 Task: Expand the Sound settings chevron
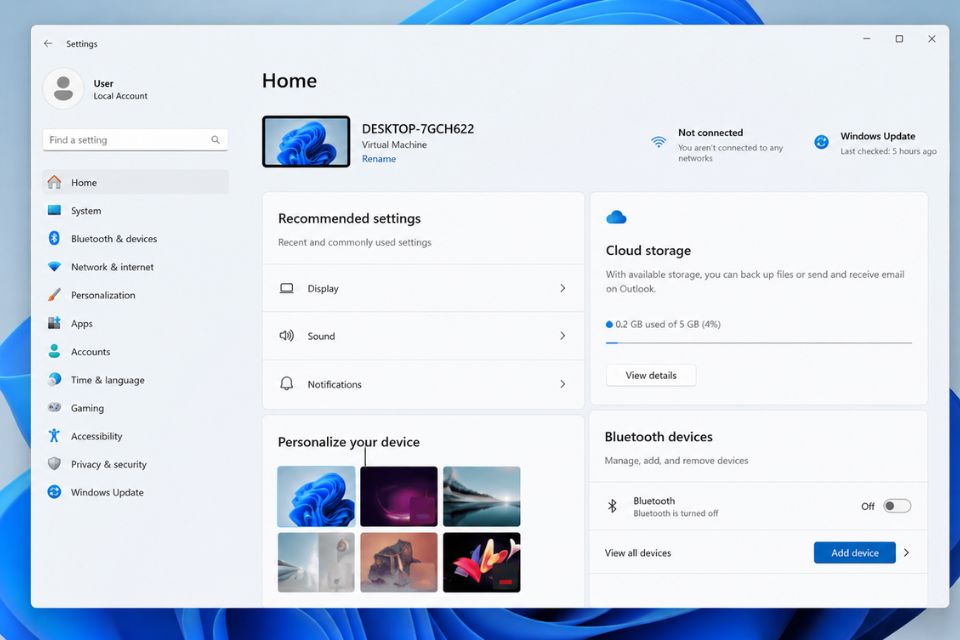563,336
